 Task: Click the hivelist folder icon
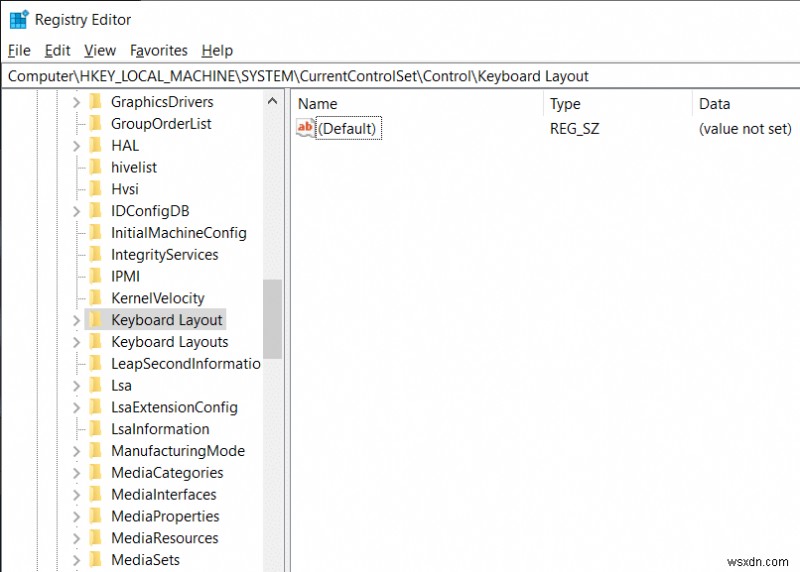point(95,167)
